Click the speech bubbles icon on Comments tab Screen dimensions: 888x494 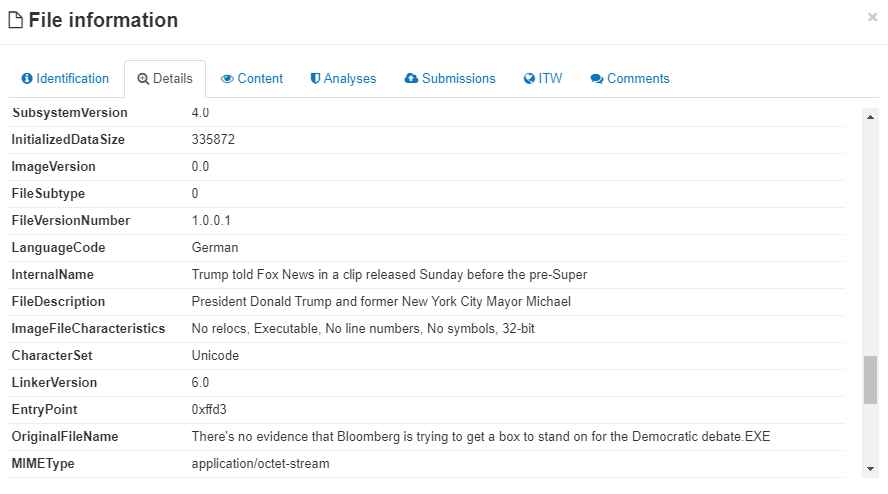pos(597,79)
